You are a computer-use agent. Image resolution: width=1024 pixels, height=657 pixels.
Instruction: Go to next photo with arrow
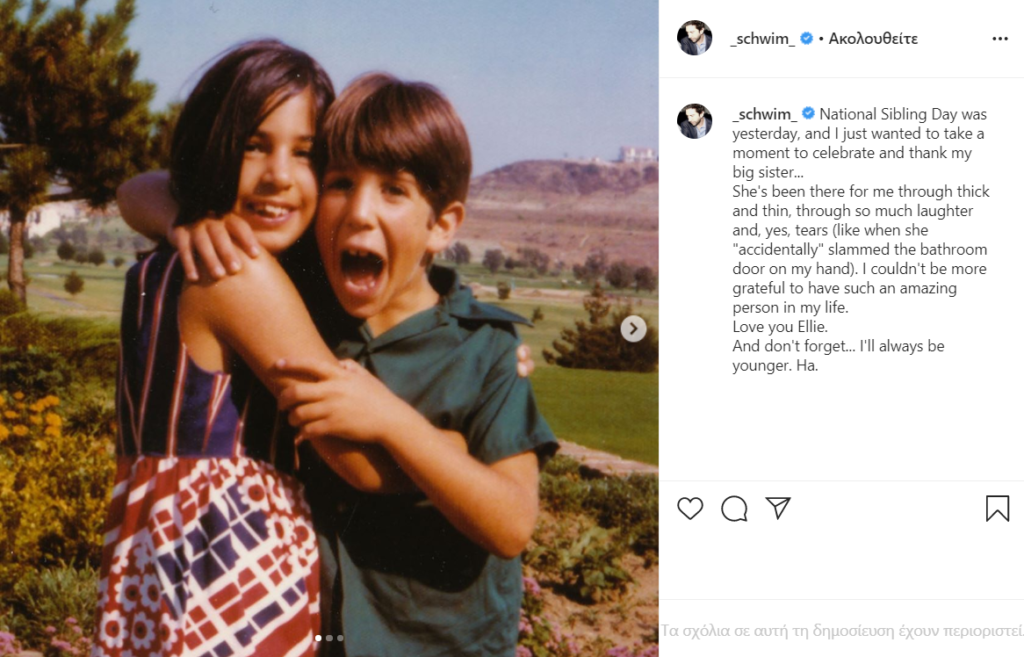coord(633,328)
